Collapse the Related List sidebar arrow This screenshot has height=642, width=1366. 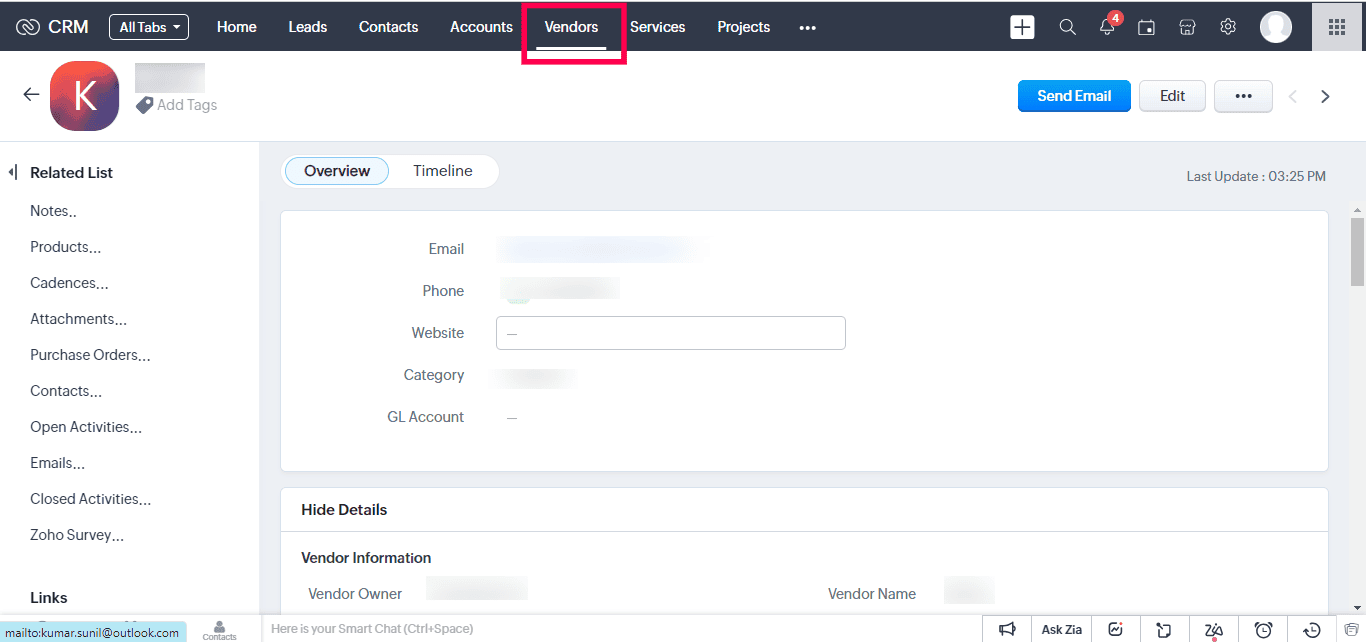pyautogui.click(x=13, y=172)
